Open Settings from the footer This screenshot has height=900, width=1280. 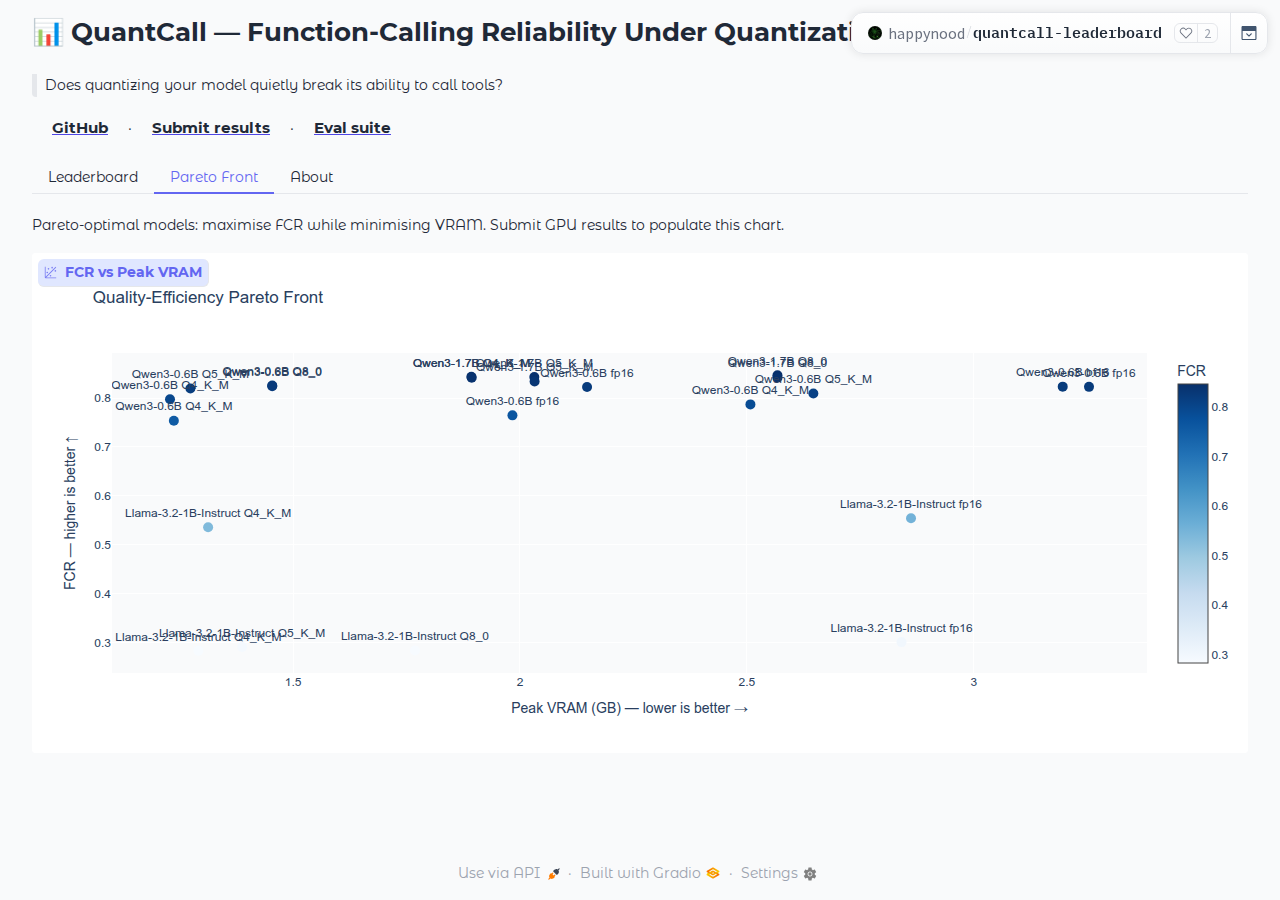point(778,873)
